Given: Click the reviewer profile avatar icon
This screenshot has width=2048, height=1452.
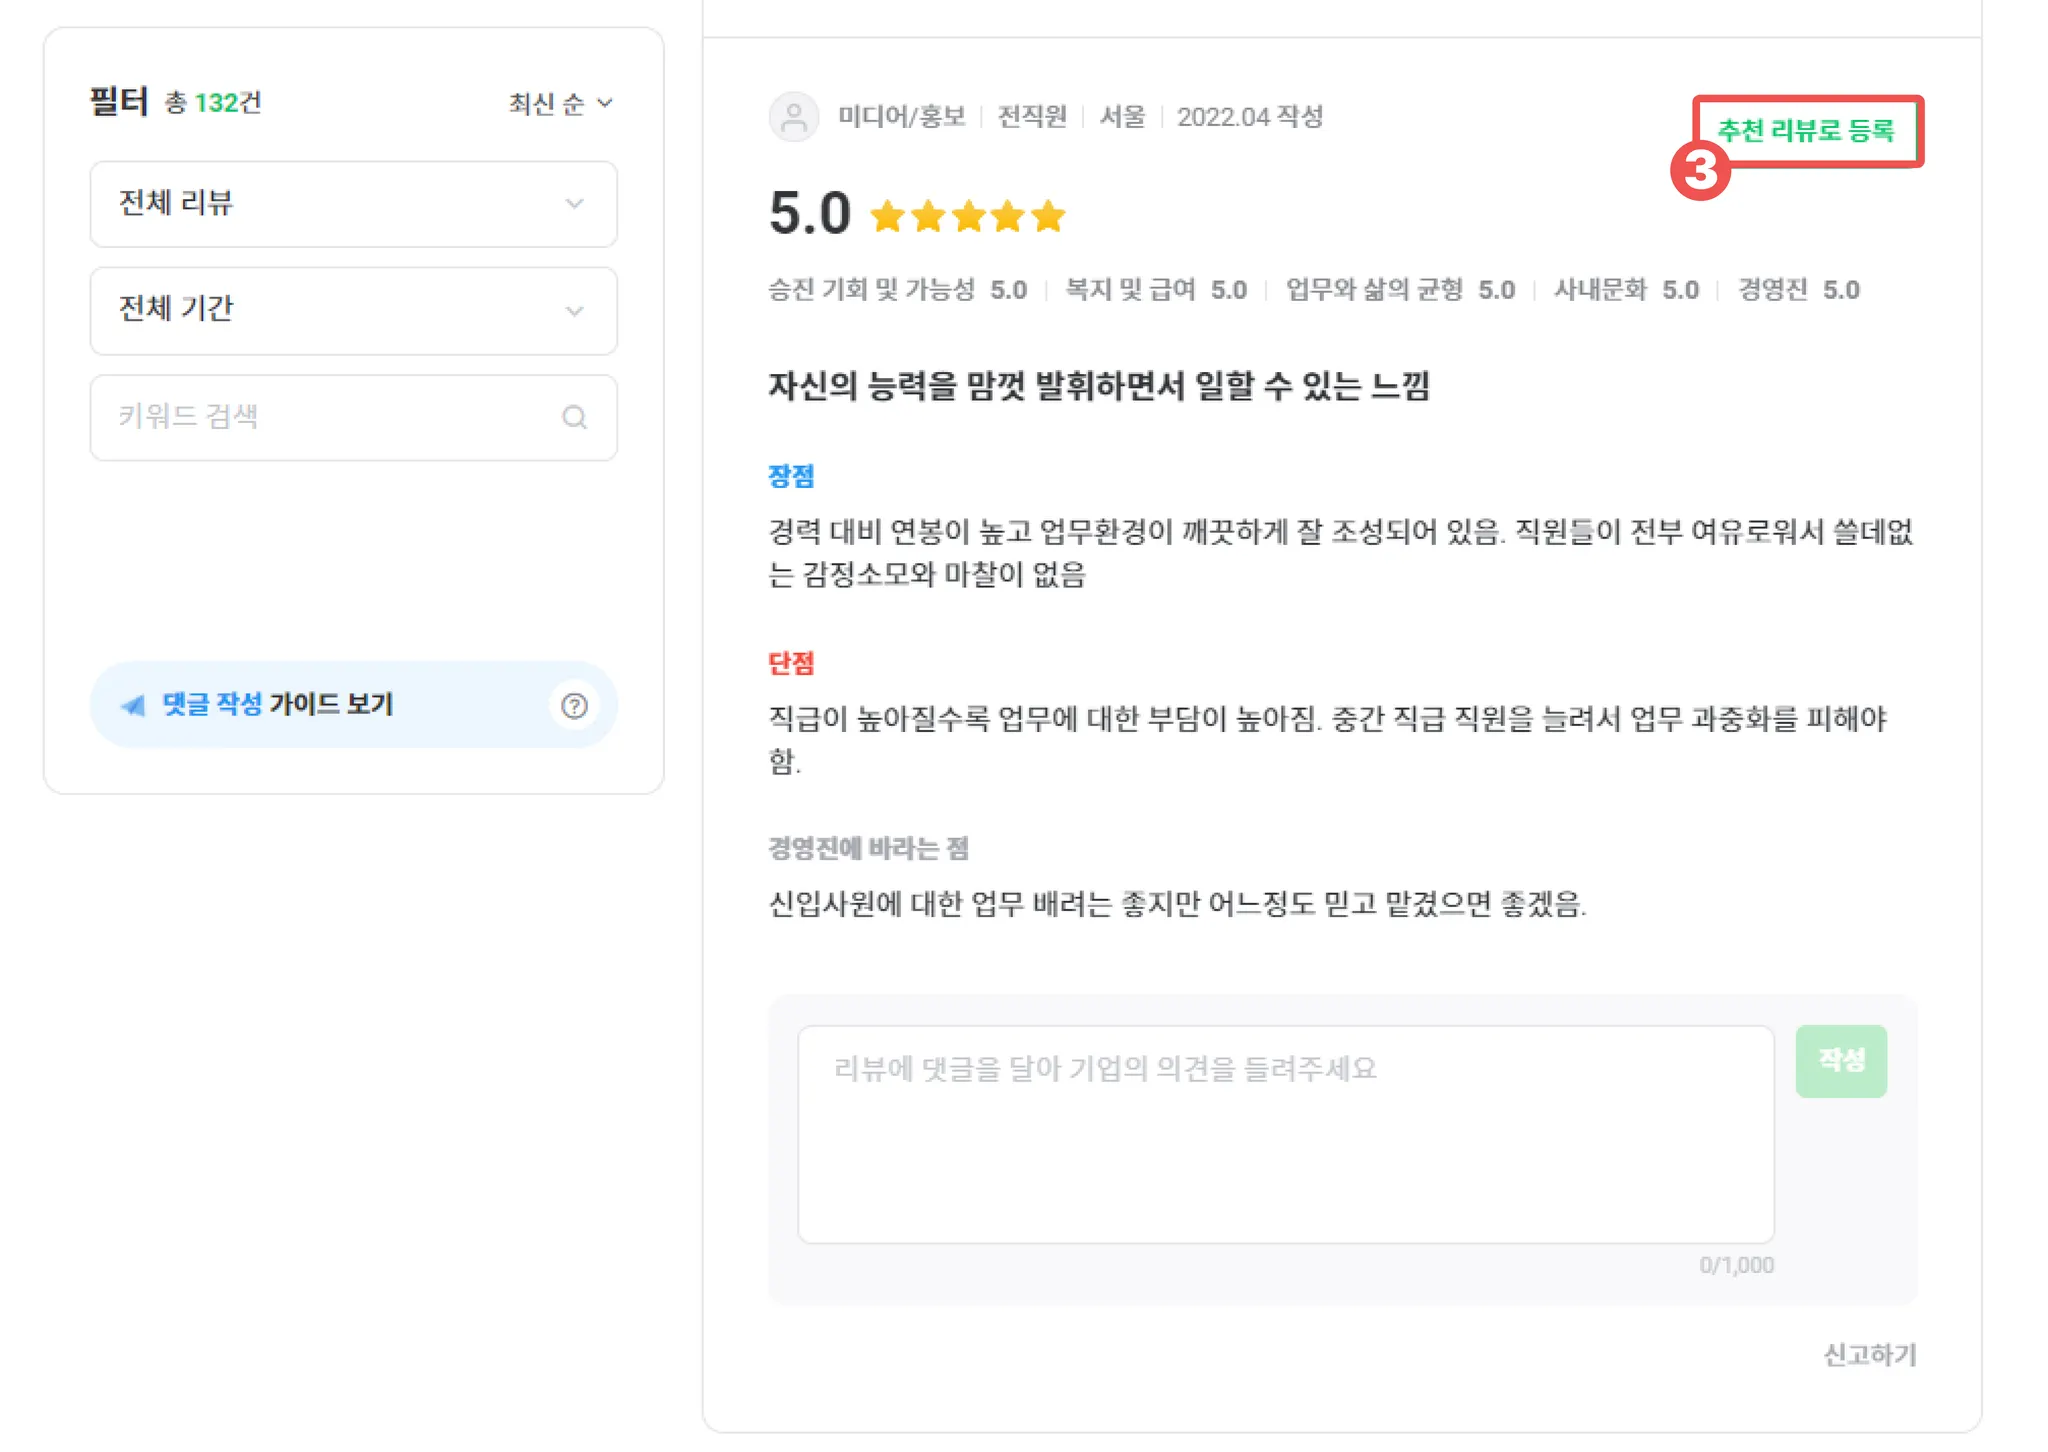Looking at the screenshot, I should tap(794, 118).
